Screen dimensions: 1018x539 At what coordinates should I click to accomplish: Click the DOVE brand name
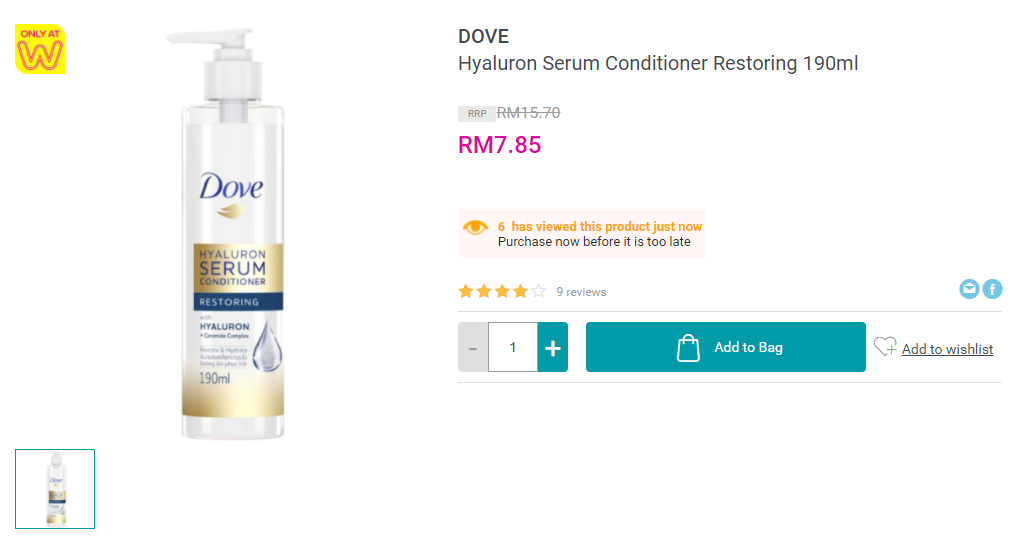[x=484, y=36]
